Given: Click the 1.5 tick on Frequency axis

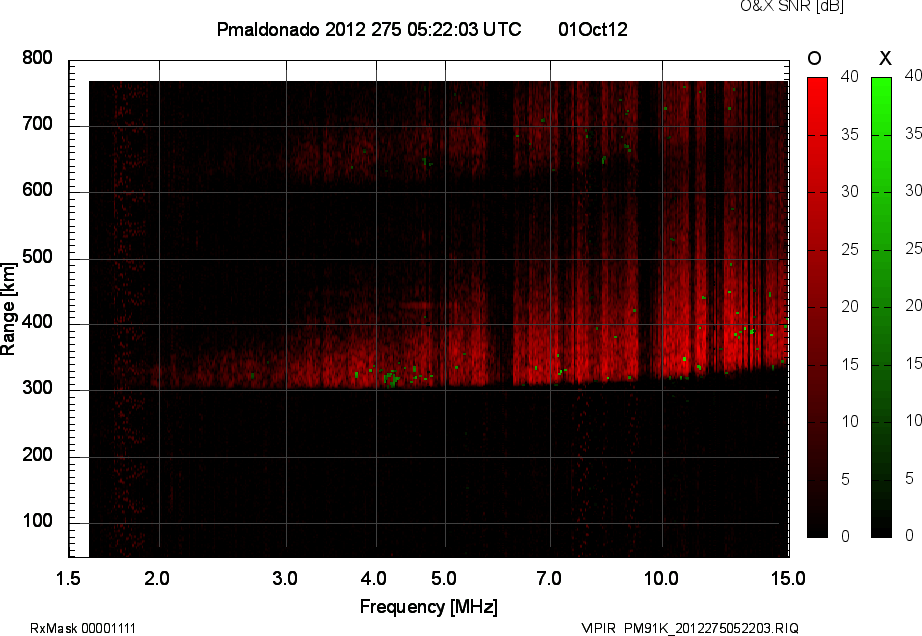Looking at the screenshot, I should tap(68, 578).
